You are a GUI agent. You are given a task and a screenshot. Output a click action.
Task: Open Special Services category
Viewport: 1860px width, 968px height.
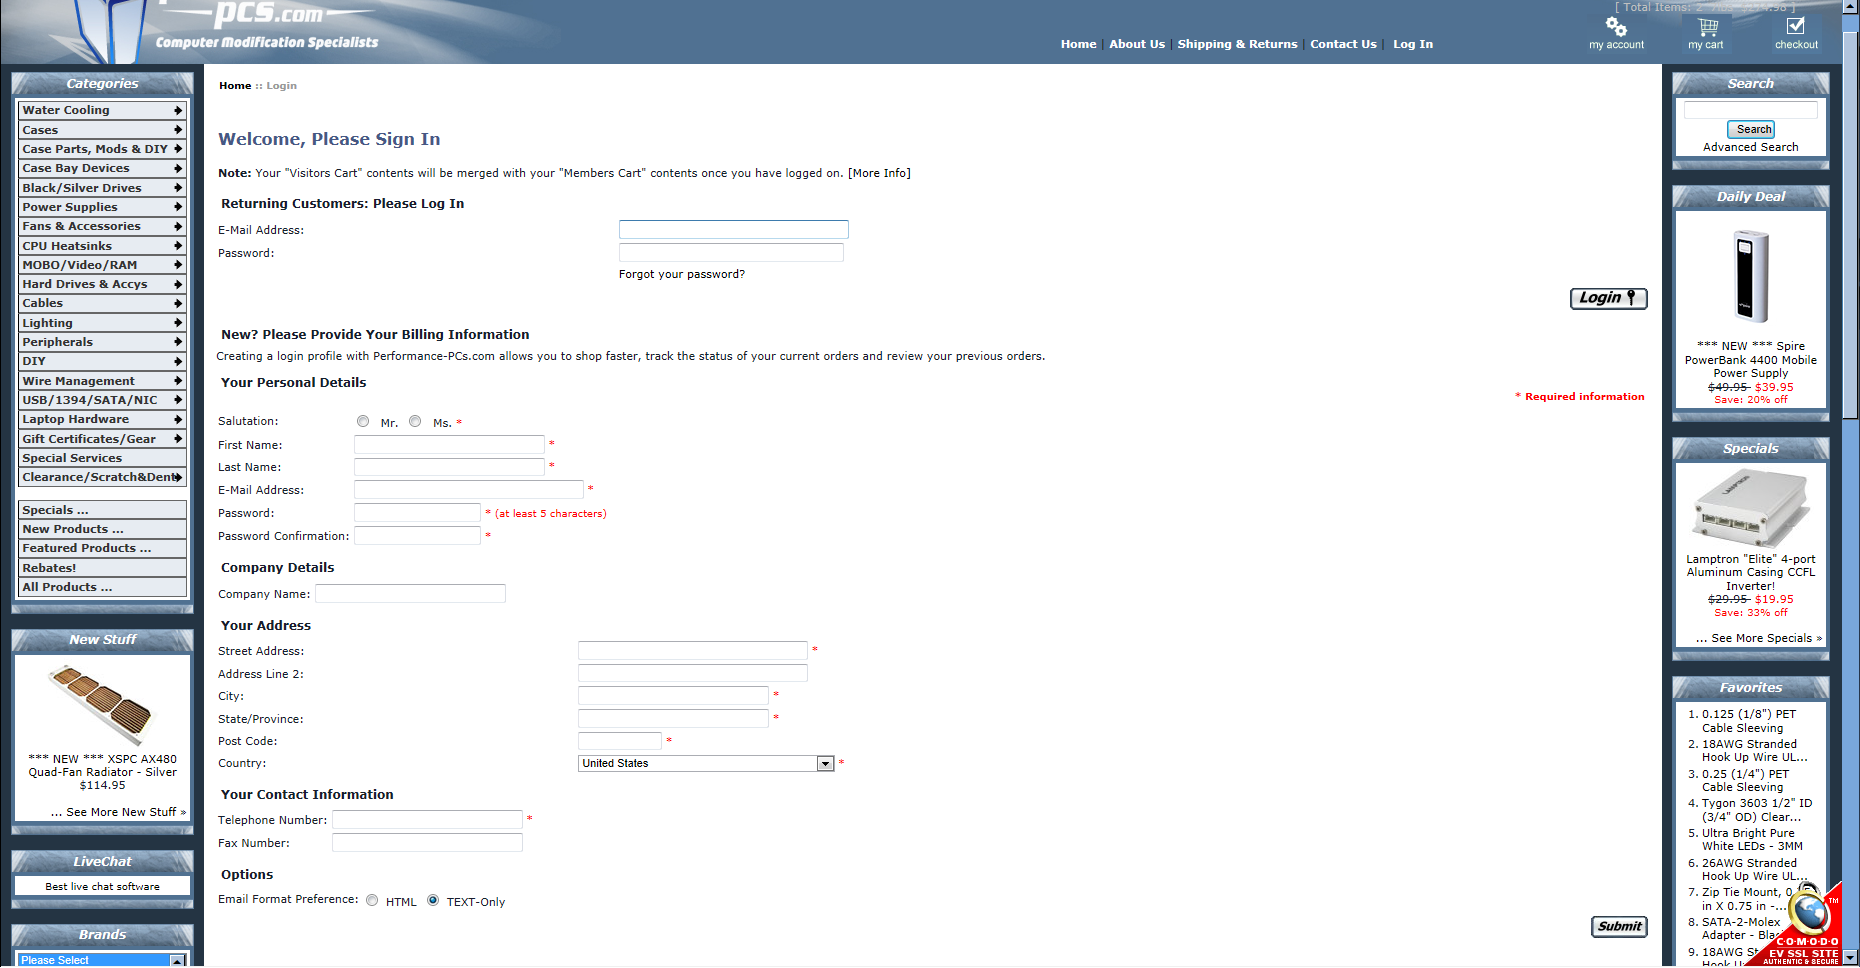pos(101,458)
